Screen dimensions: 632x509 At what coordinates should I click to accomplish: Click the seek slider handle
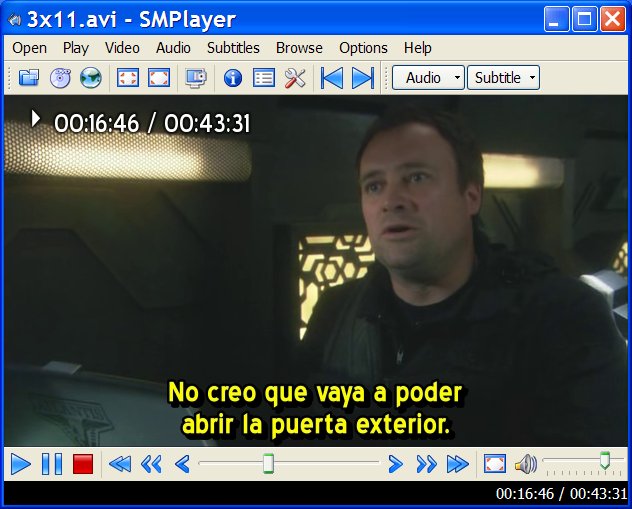[268, 463]
